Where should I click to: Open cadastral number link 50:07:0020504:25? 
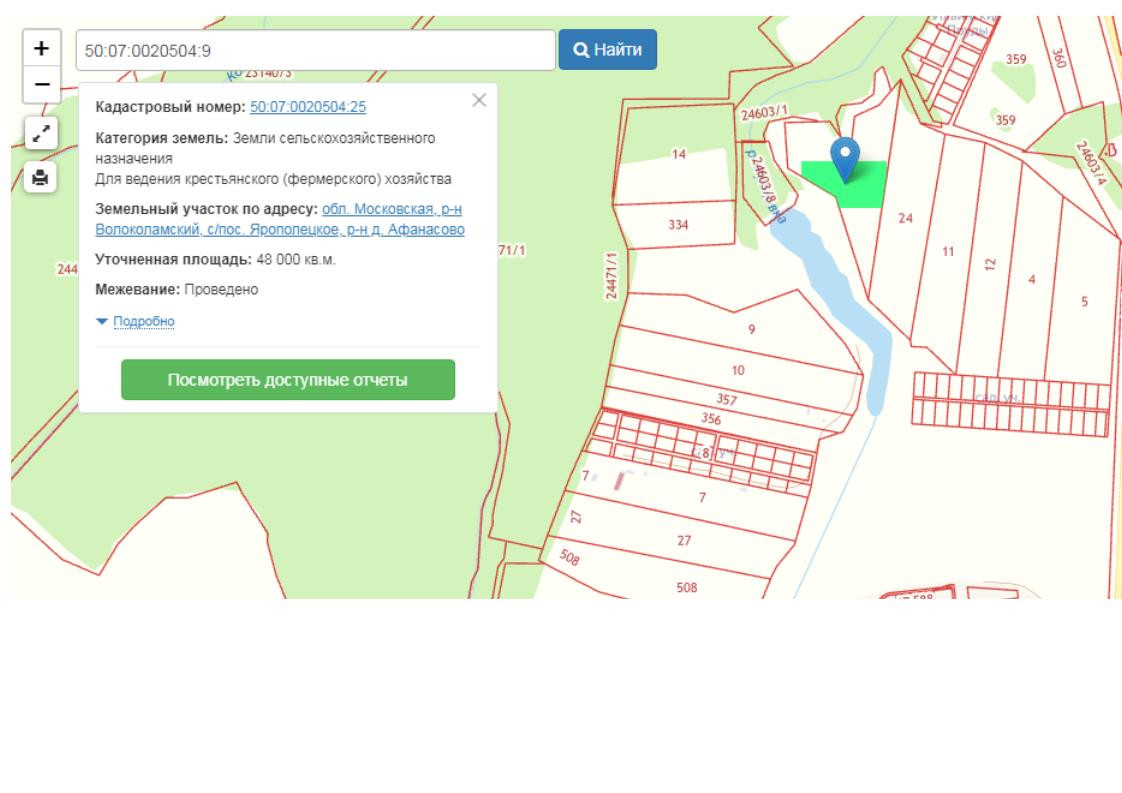[x=308, y=107]
